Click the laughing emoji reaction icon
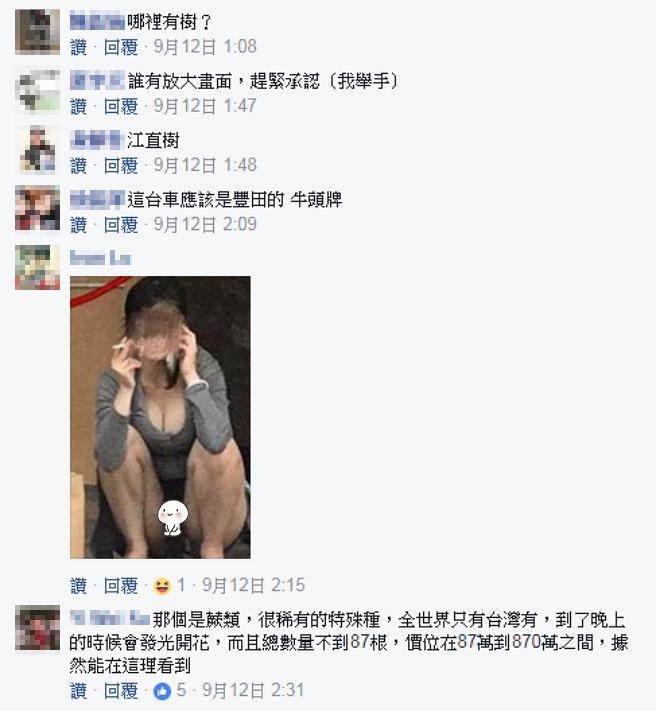656x711 pixels. pyautogui.click(x=162, y=585)
